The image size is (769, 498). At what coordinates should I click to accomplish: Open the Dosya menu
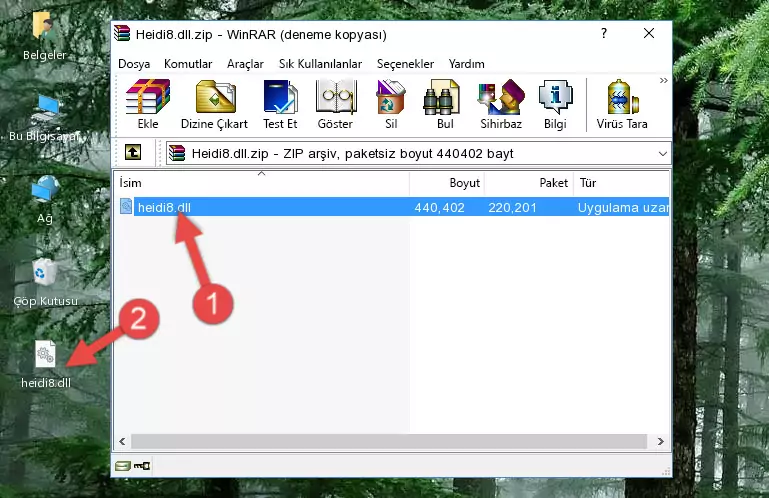click(x=134, y=64)
